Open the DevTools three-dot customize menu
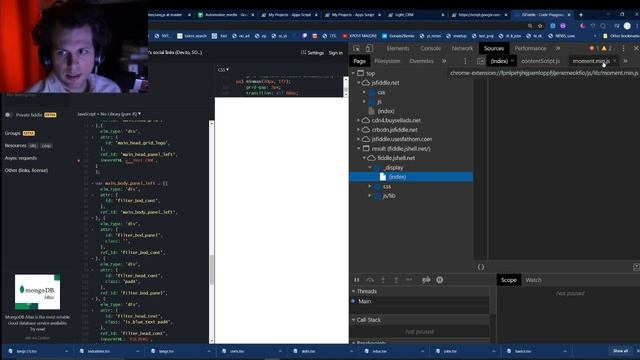 tap(623, 48)
